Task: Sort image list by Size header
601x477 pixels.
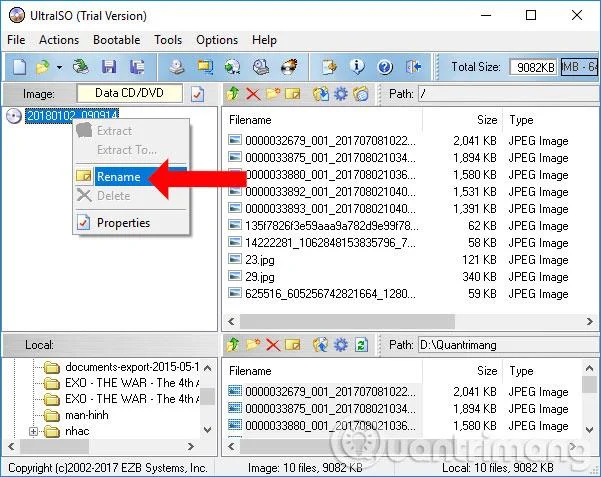Action: coord(487,120)
